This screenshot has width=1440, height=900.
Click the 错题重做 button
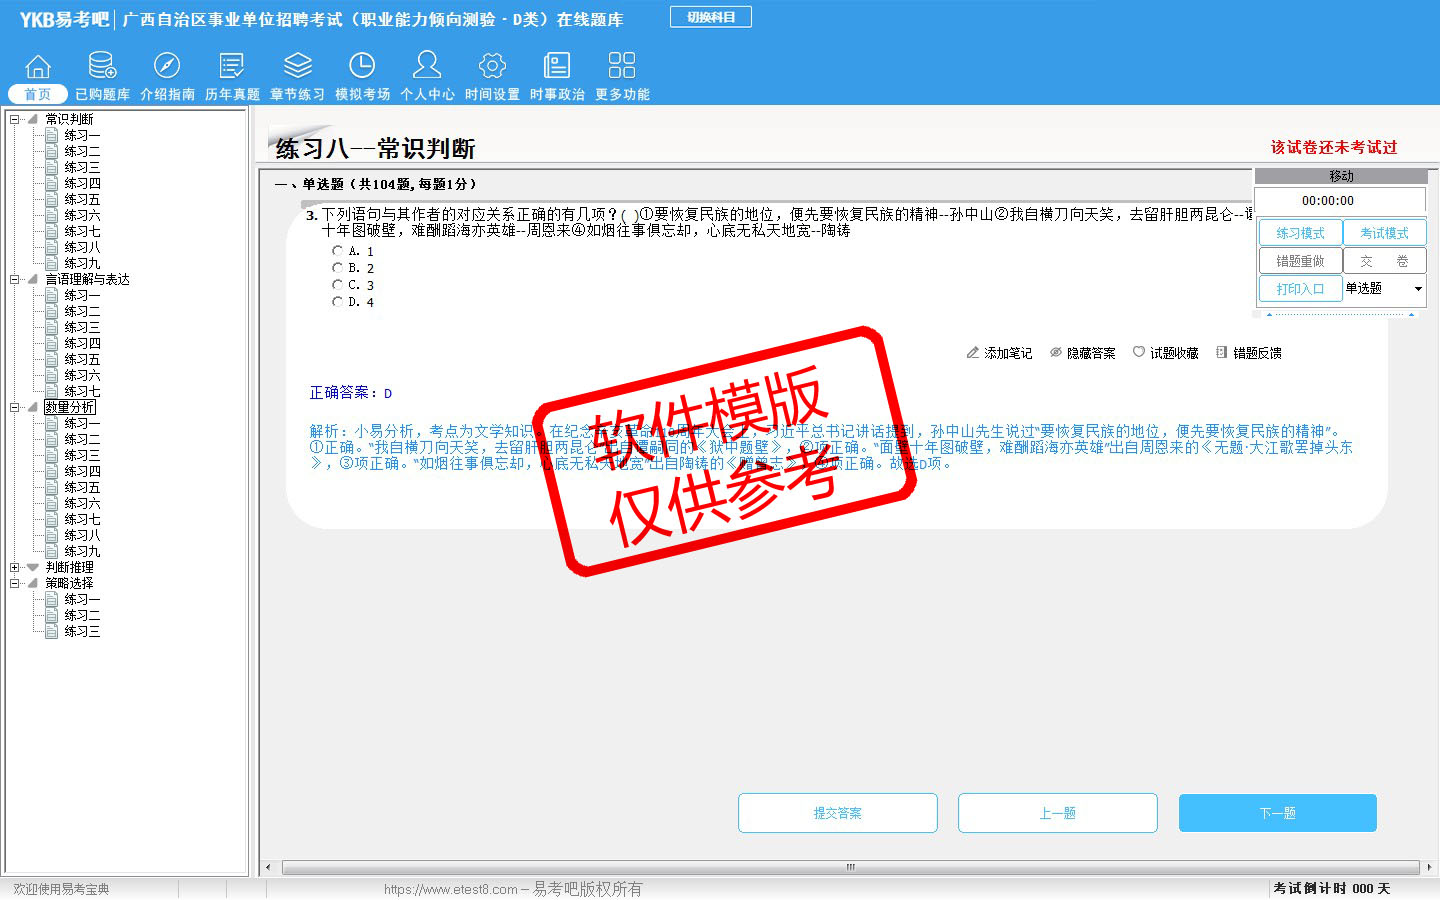(x=1300, y=261)
